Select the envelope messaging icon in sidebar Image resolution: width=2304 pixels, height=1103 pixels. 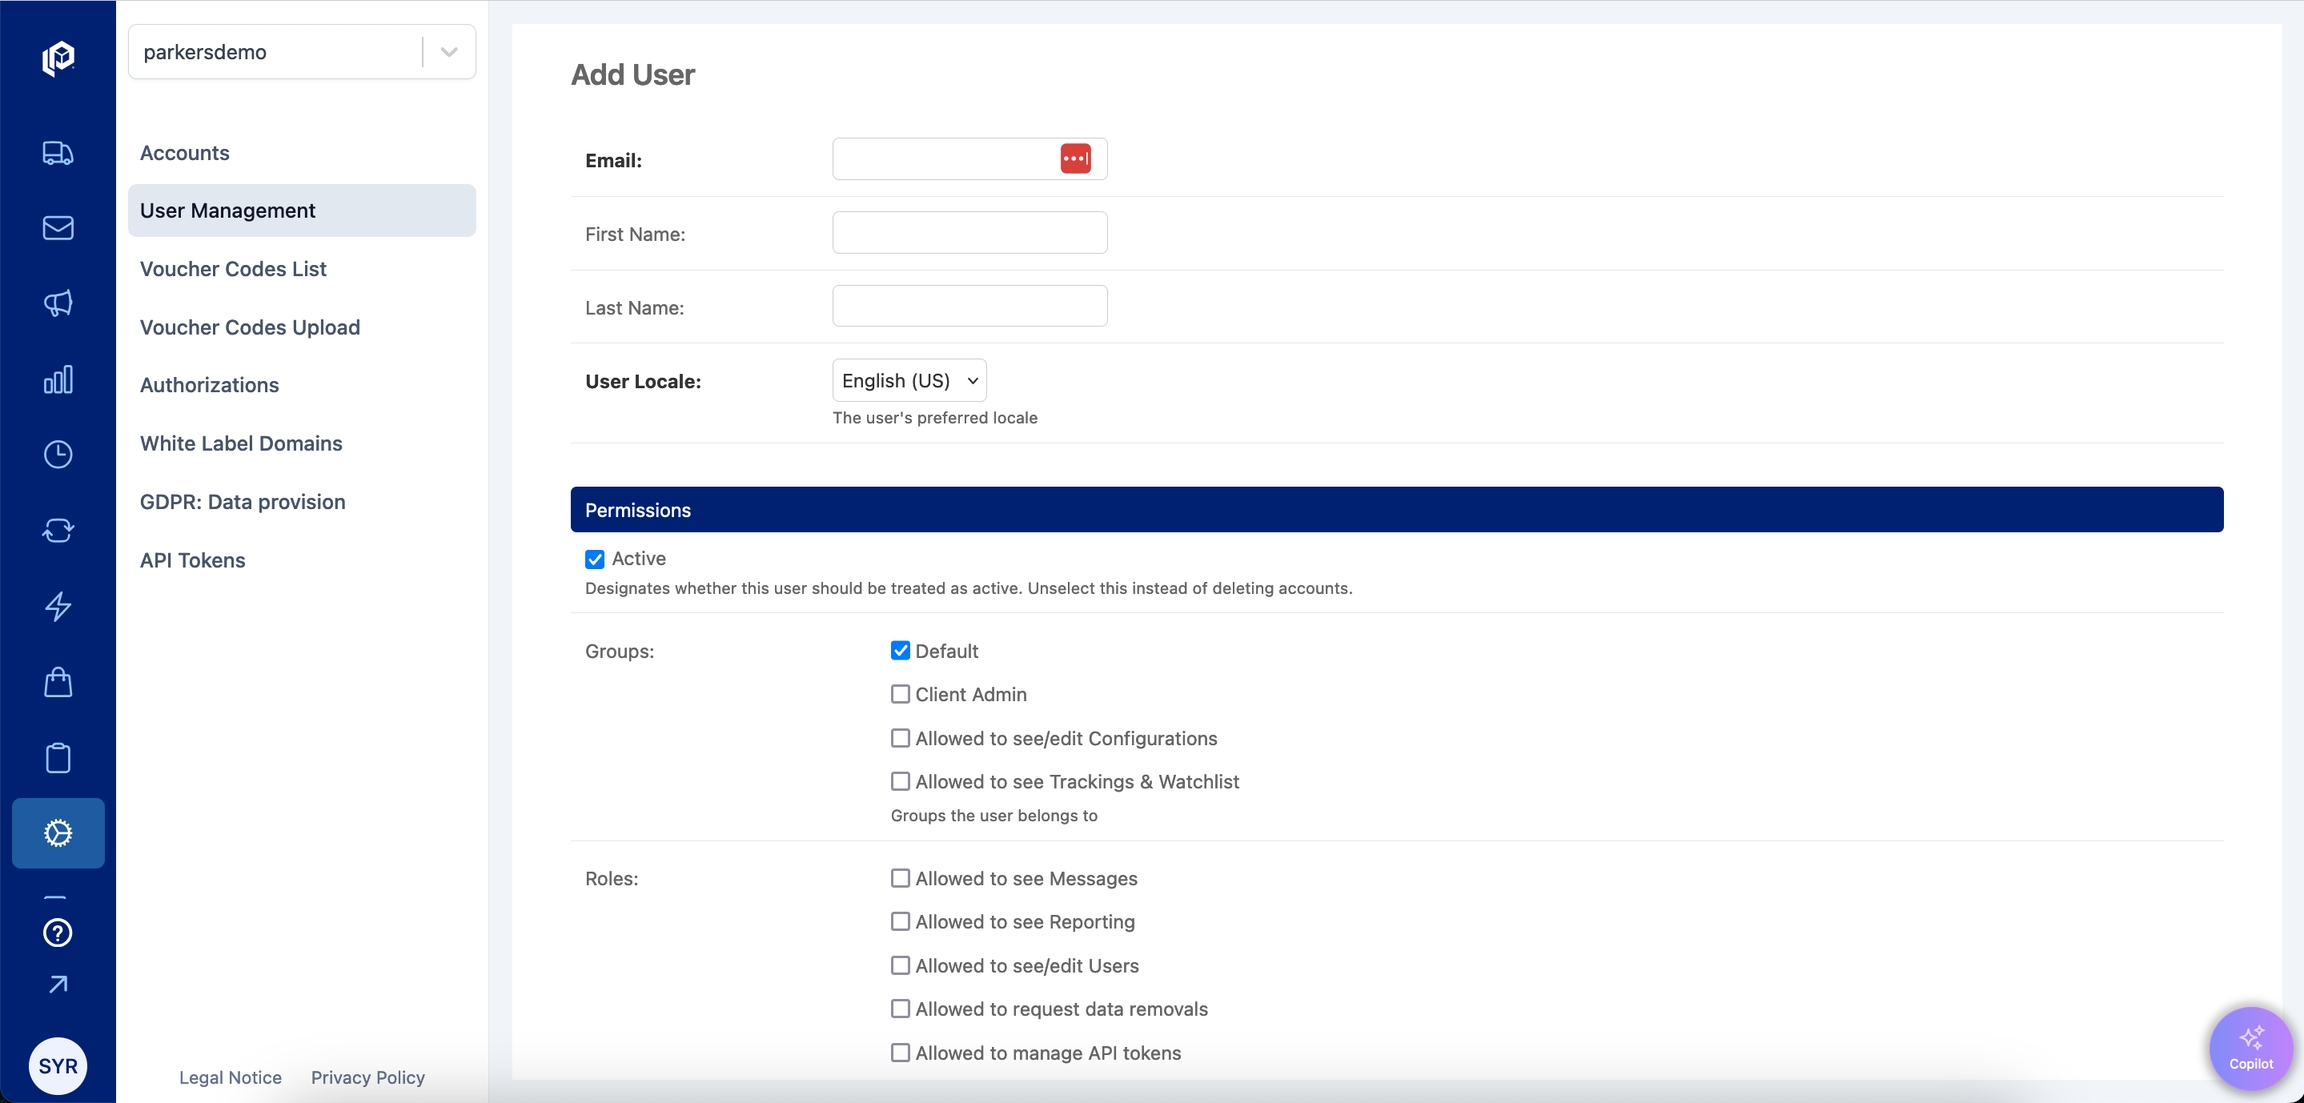click(58, 227)
